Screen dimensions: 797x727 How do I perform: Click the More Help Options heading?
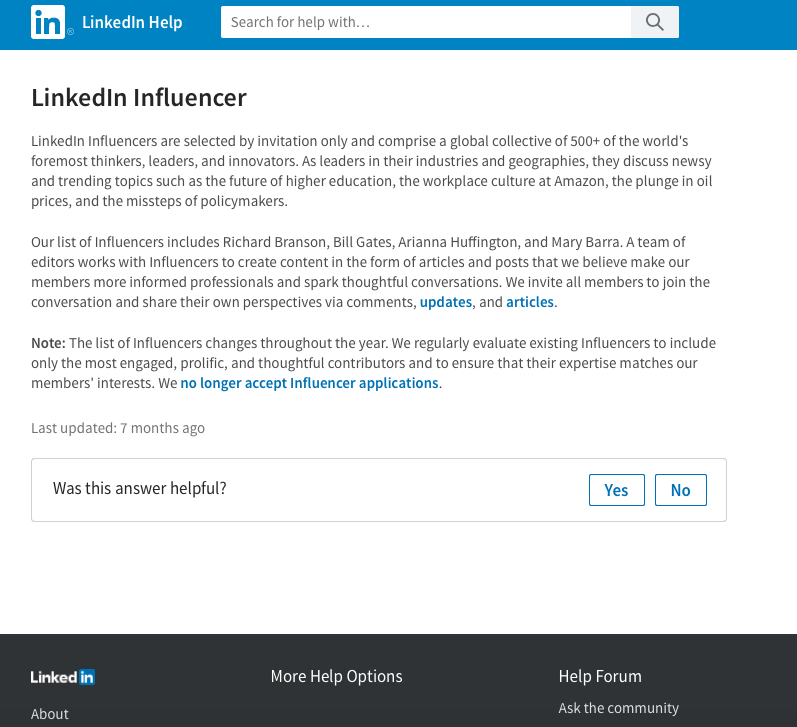coord(336,676)
